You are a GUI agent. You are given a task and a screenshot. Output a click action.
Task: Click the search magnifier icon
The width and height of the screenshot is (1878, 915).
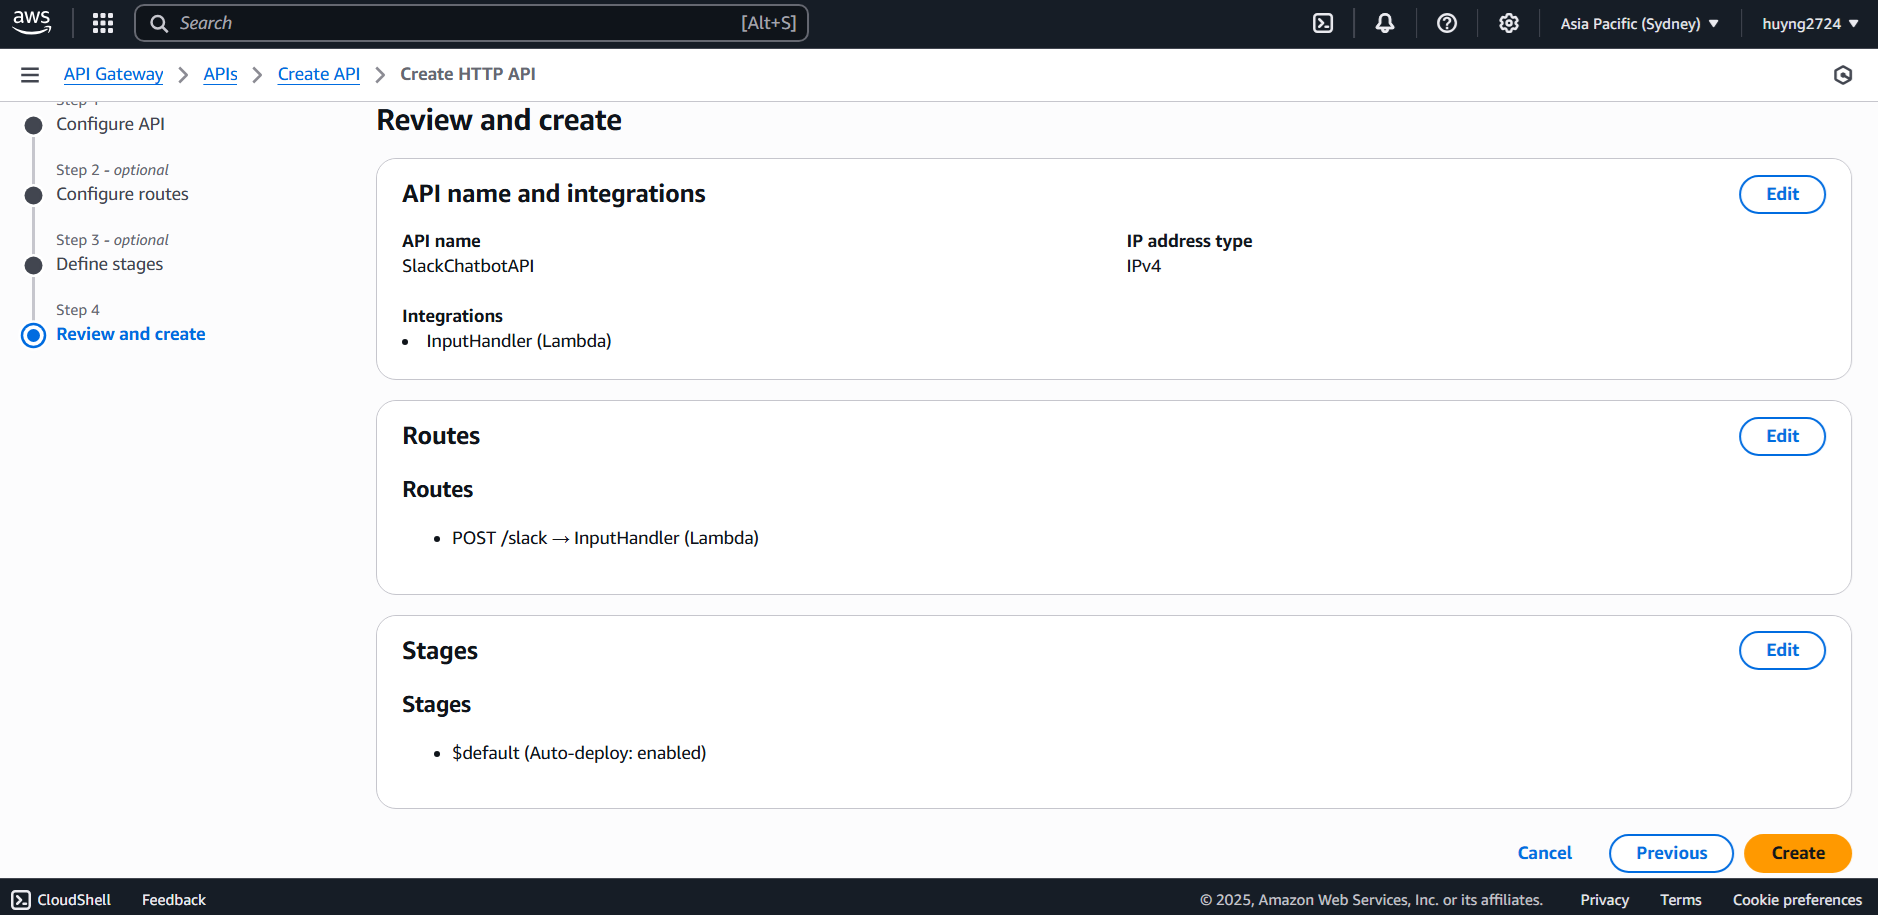click(x=159, y=23)
